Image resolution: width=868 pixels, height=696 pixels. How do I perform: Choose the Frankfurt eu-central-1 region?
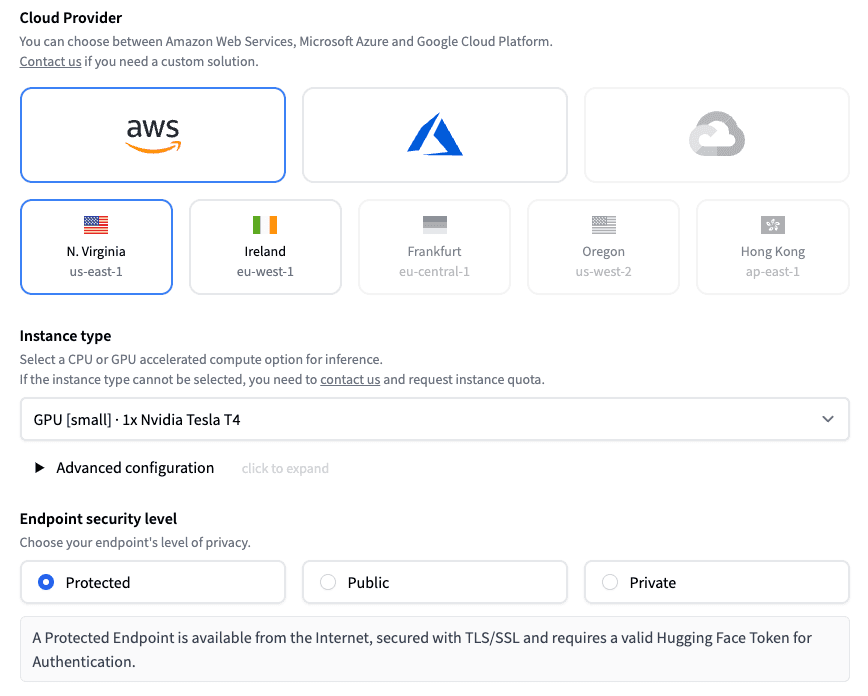pyautogui.click(x=435, y=247)
